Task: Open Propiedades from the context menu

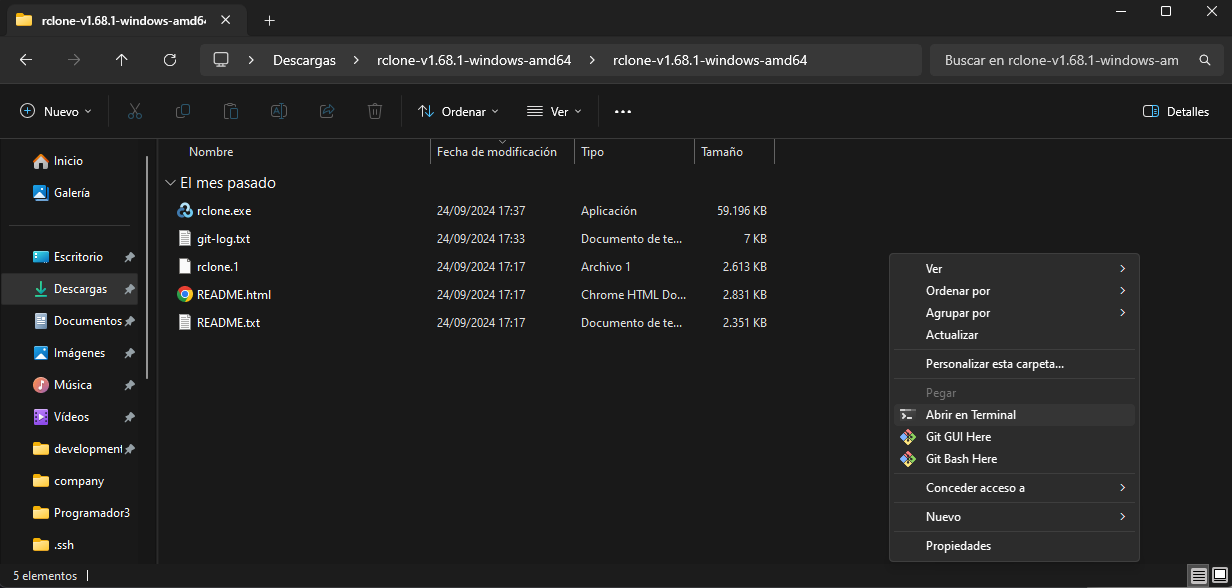Action: [1014, 546]
